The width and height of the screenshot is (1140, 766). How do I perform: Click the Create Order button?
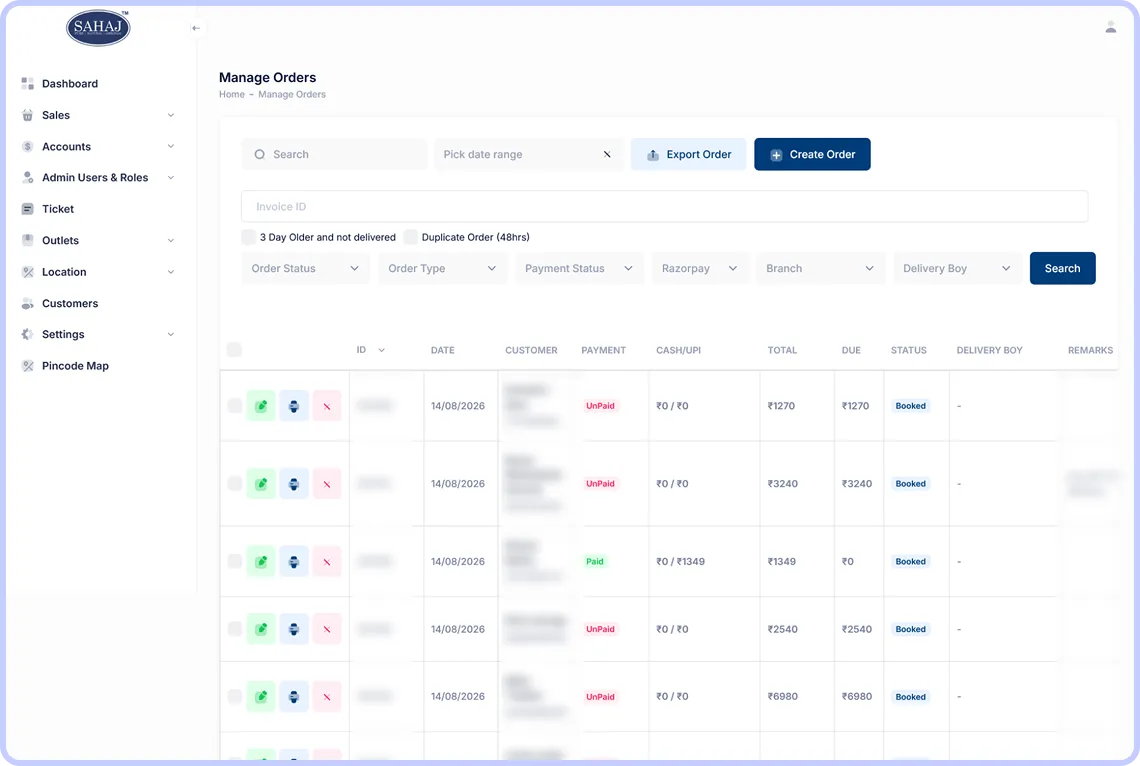812,154
